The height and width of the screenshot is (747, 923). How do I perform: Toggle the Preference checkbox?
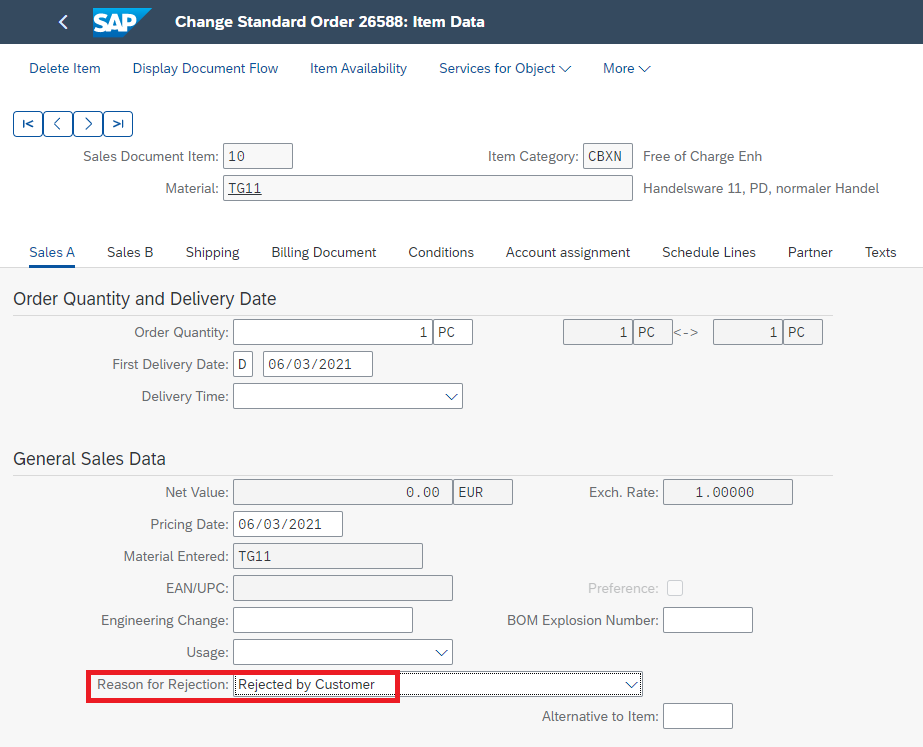(675, 588)
